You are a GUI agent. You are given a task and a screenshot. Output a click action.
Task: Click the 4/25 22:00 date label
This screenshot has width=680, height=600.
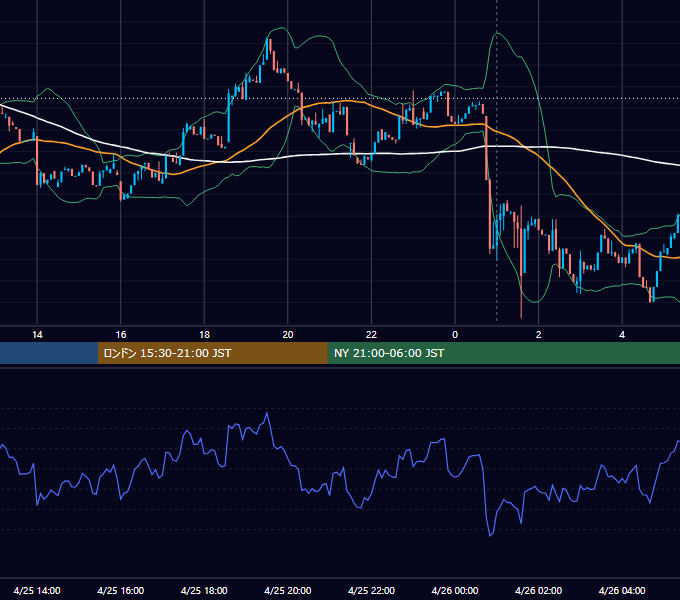pos(371,590)
